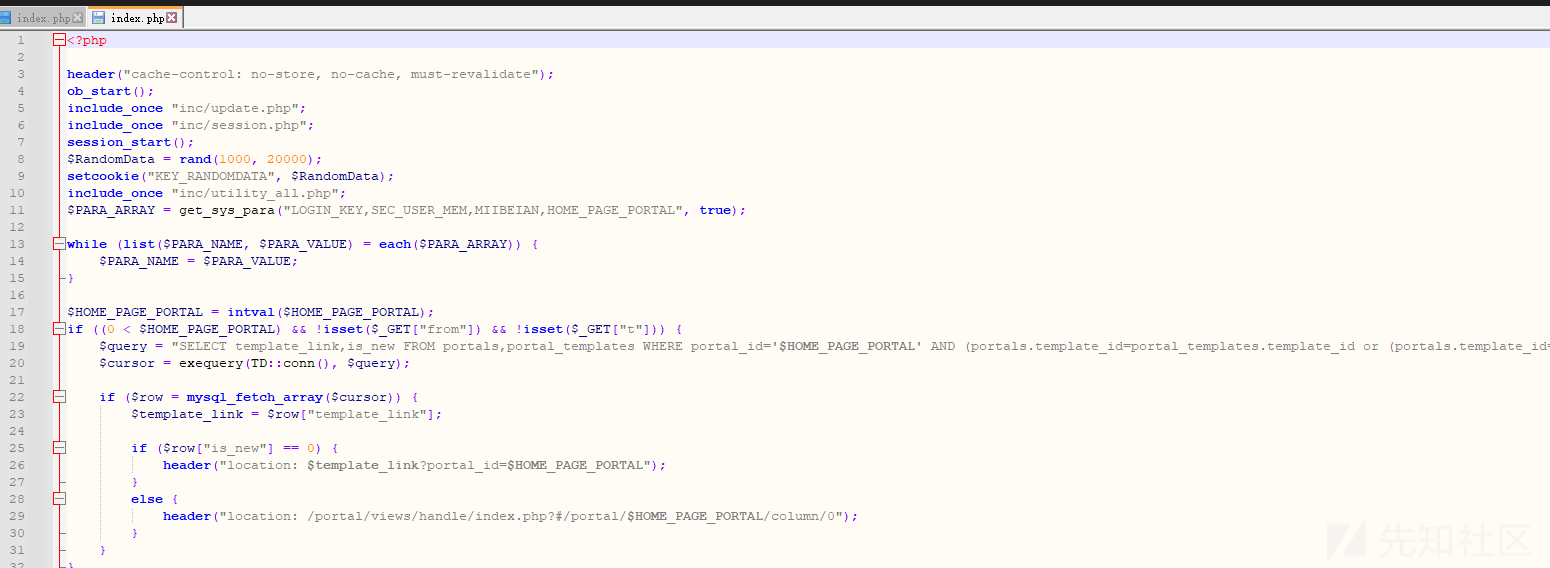Image resolution: width=1550 pixels, height=568 pixels.
Task: Click the $query = "SELECT template_link line
Action: pos(824,346)
